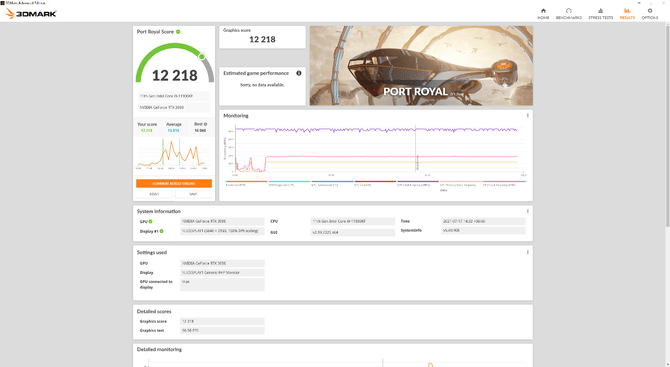670x367 pixels.
Task: Open System information three-dot menu
Action: coord(527,211)
